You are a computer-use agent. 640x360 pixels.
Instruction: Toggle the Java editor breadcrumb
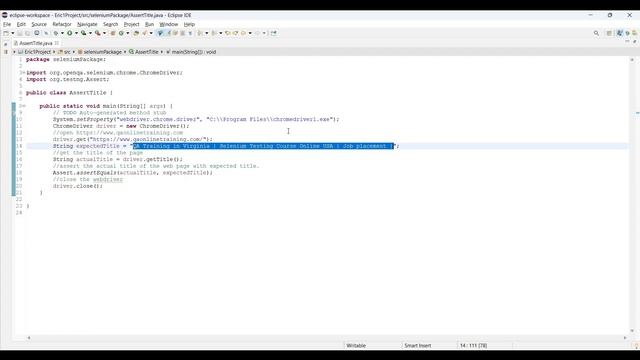[160, 33]
